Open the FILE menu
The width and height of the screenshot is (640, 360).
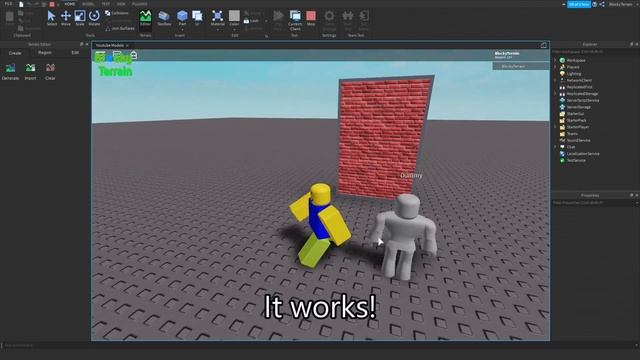click(8, 4)
